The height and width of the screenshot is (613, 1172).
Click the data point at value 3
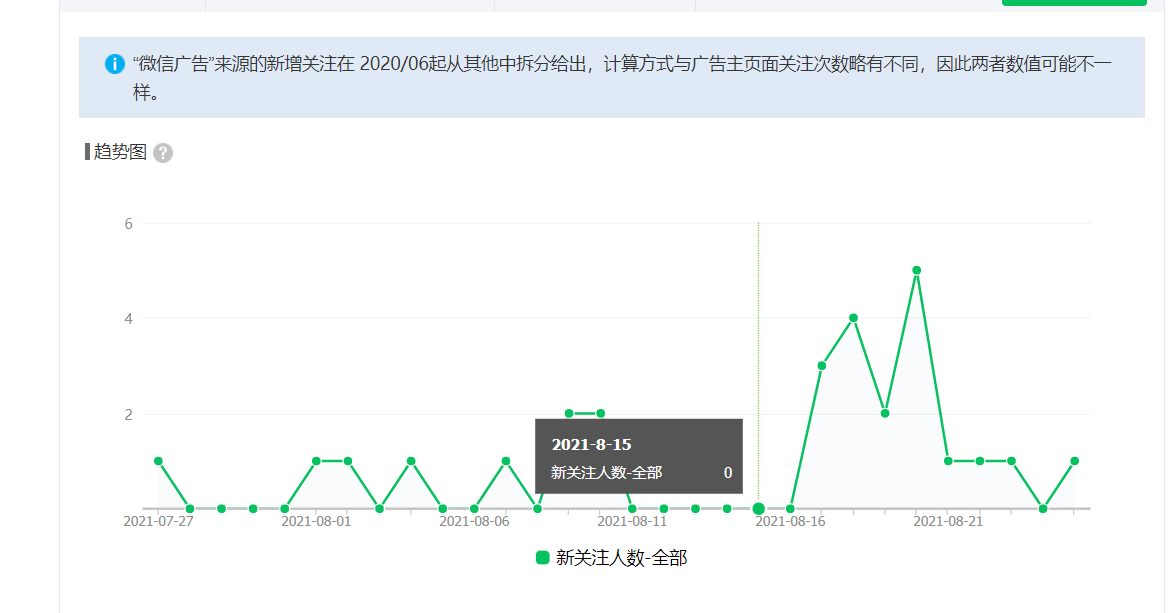(x=822, y=366)
